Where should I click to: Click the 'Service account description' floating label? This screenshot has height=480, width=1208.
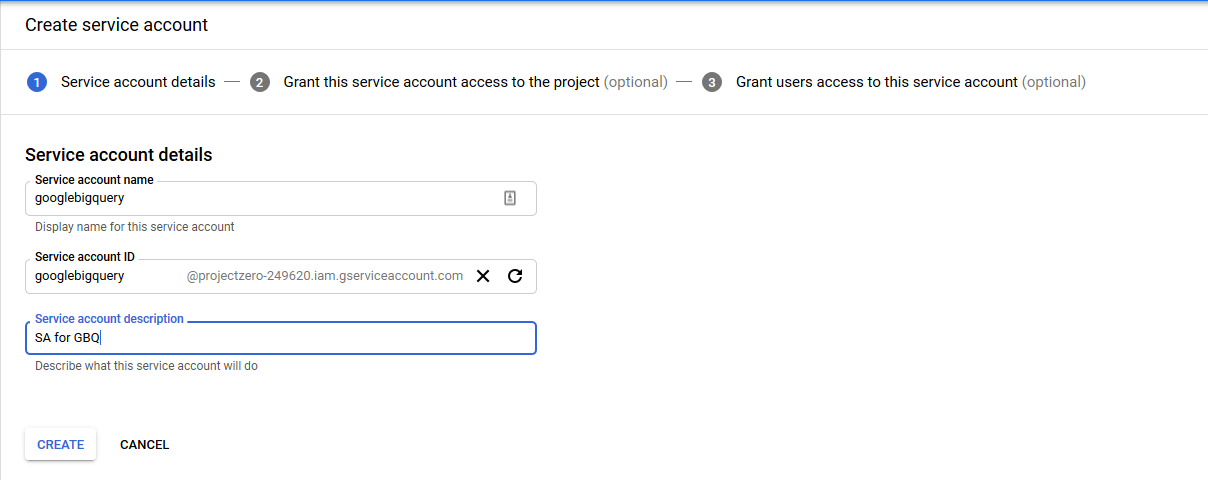click(109, 319)
